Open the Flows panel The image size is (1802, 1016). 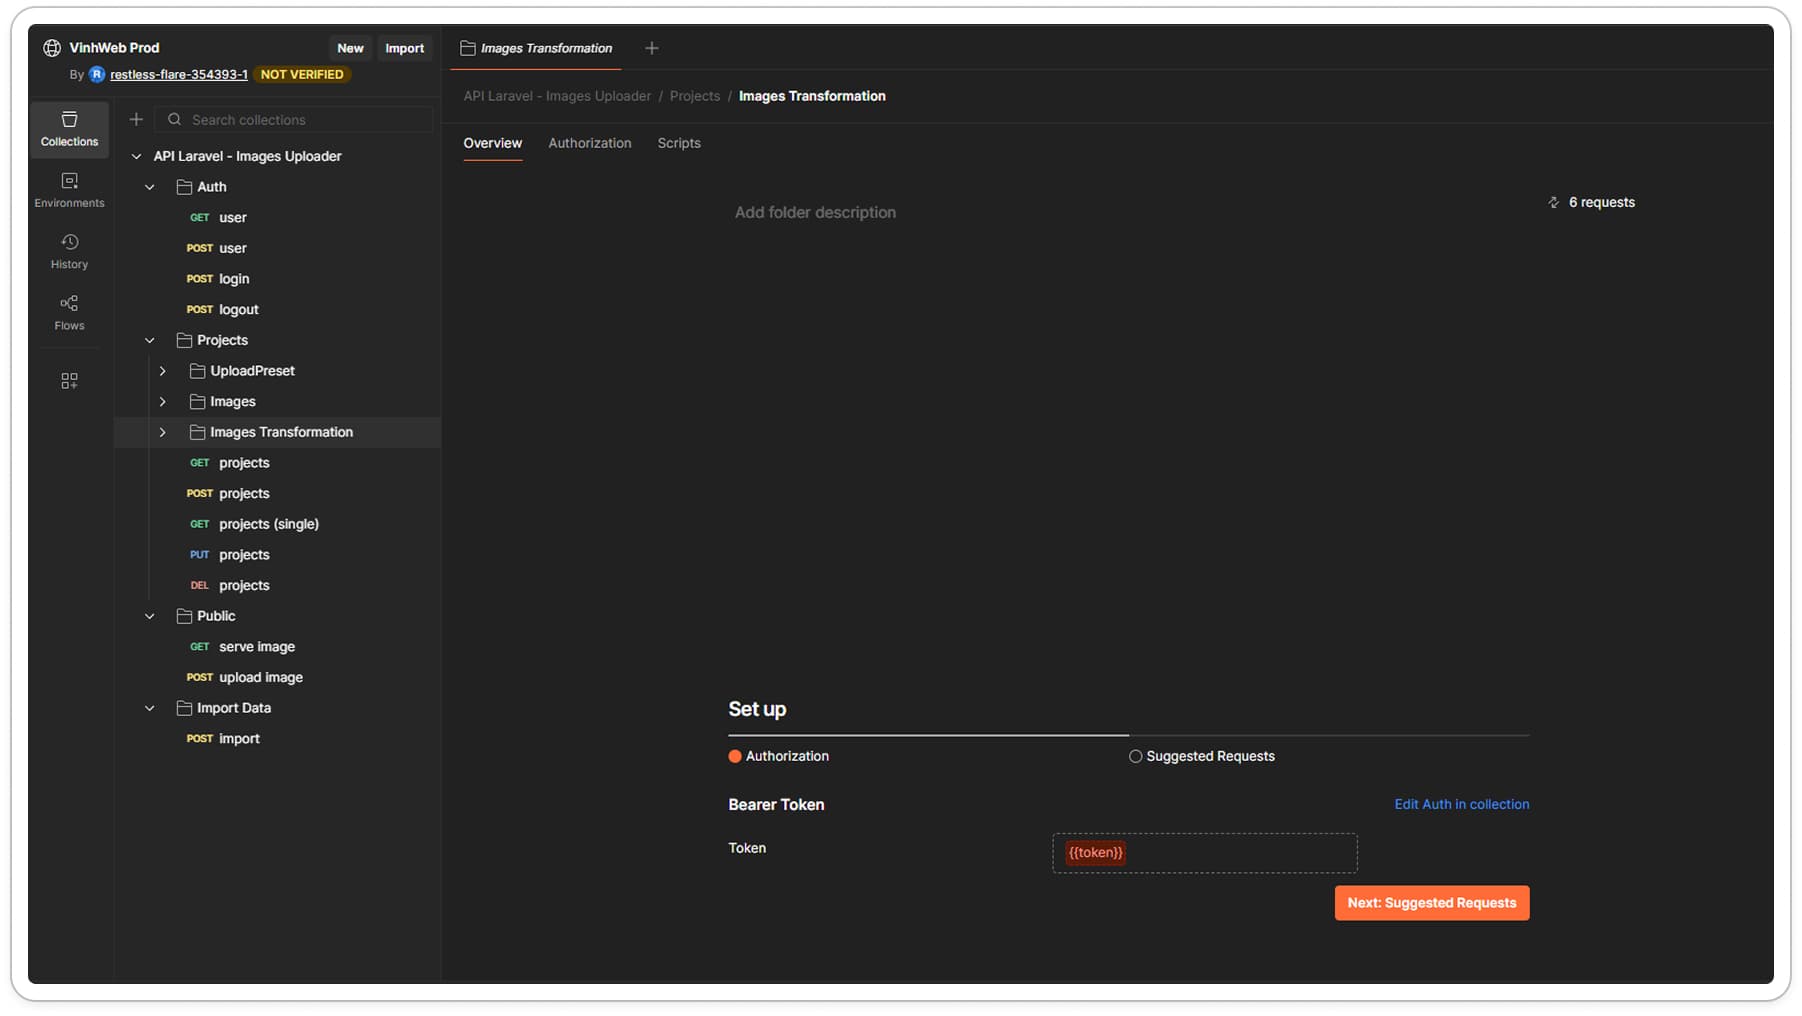pyautogui.click(x=69, y=311)
